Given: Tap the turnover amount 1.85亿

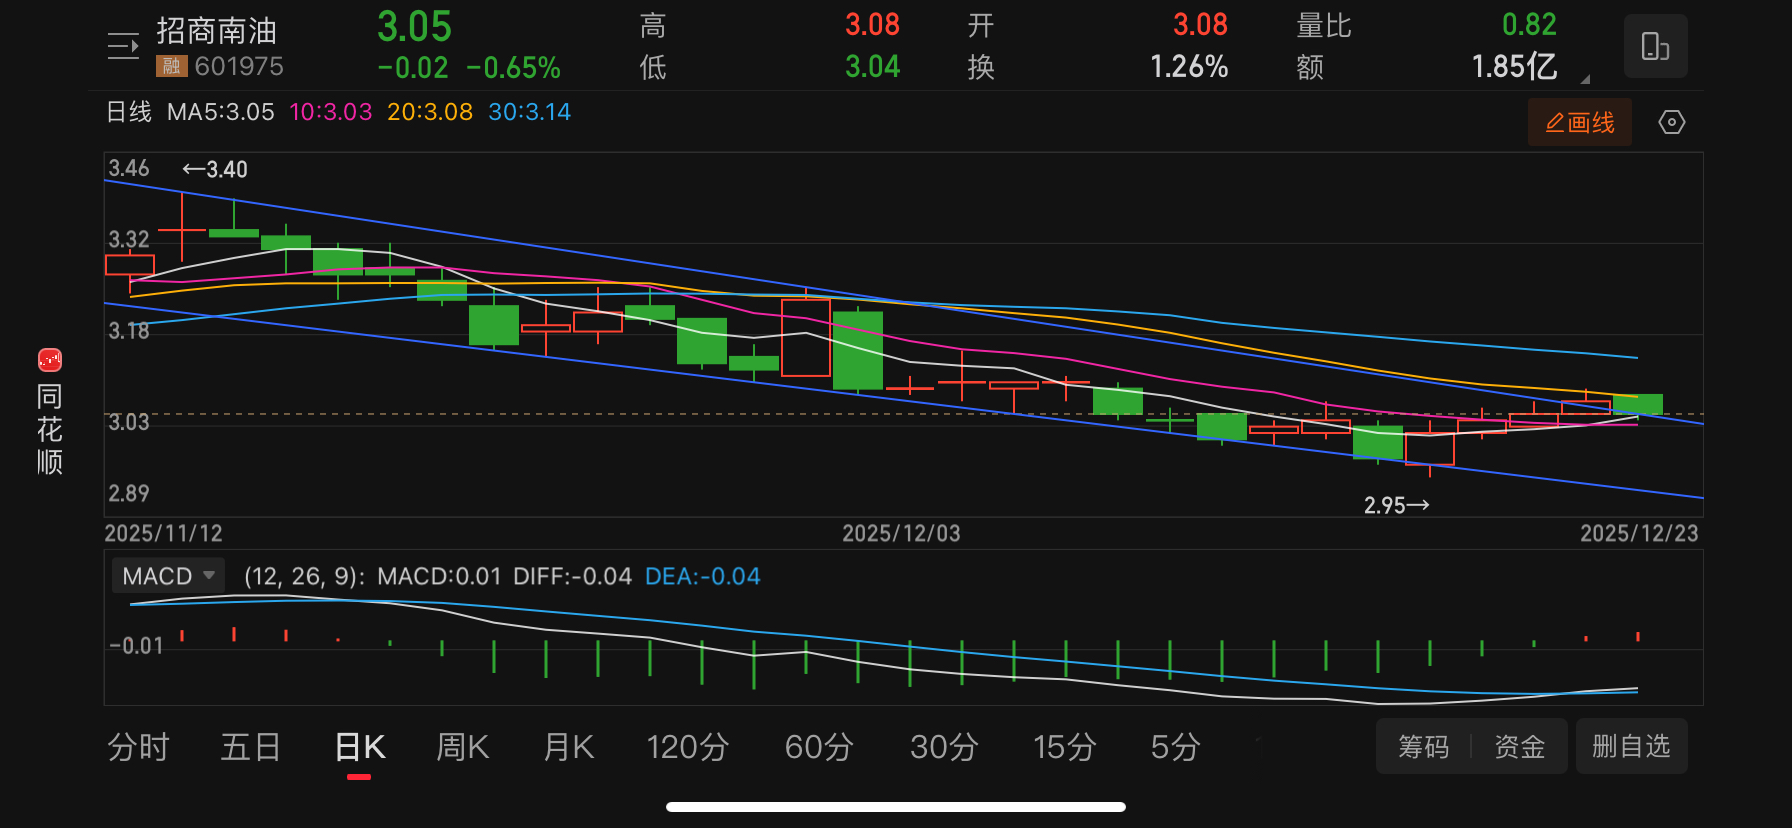Looking at the screenshot, I should click(x=1514, y=67).
